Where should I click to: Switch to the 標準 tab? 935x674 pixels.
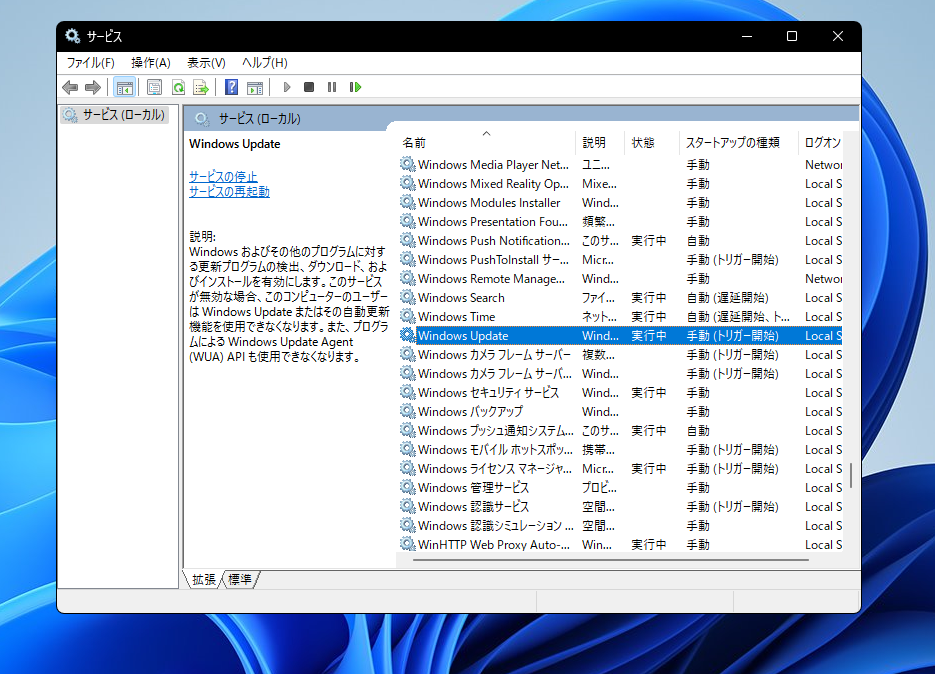(240, 579)
